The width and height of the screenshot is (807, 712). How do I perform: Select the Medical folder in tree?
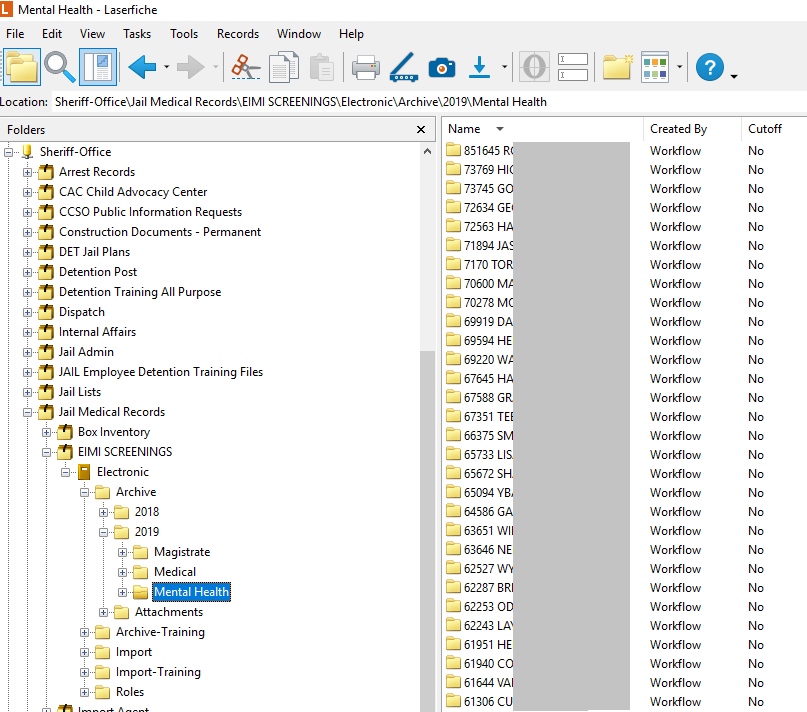pyautogui.click(x=175, y=572)
